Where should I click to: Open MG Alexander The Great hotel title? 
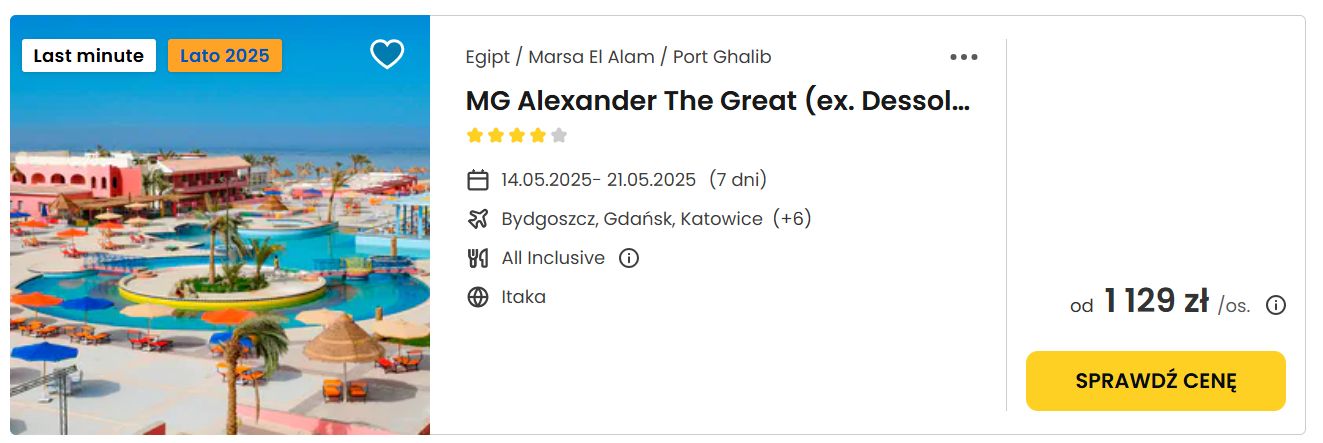click(x=718, y=101)
